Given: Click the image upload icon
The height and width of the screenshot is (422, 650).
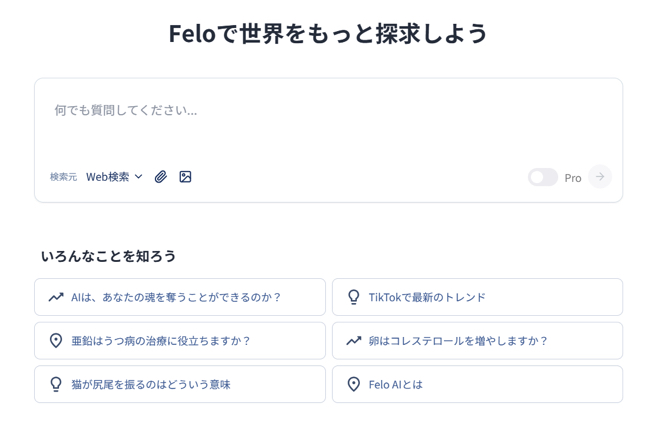Looking at the screenshot, I should [x=185, y=177].
